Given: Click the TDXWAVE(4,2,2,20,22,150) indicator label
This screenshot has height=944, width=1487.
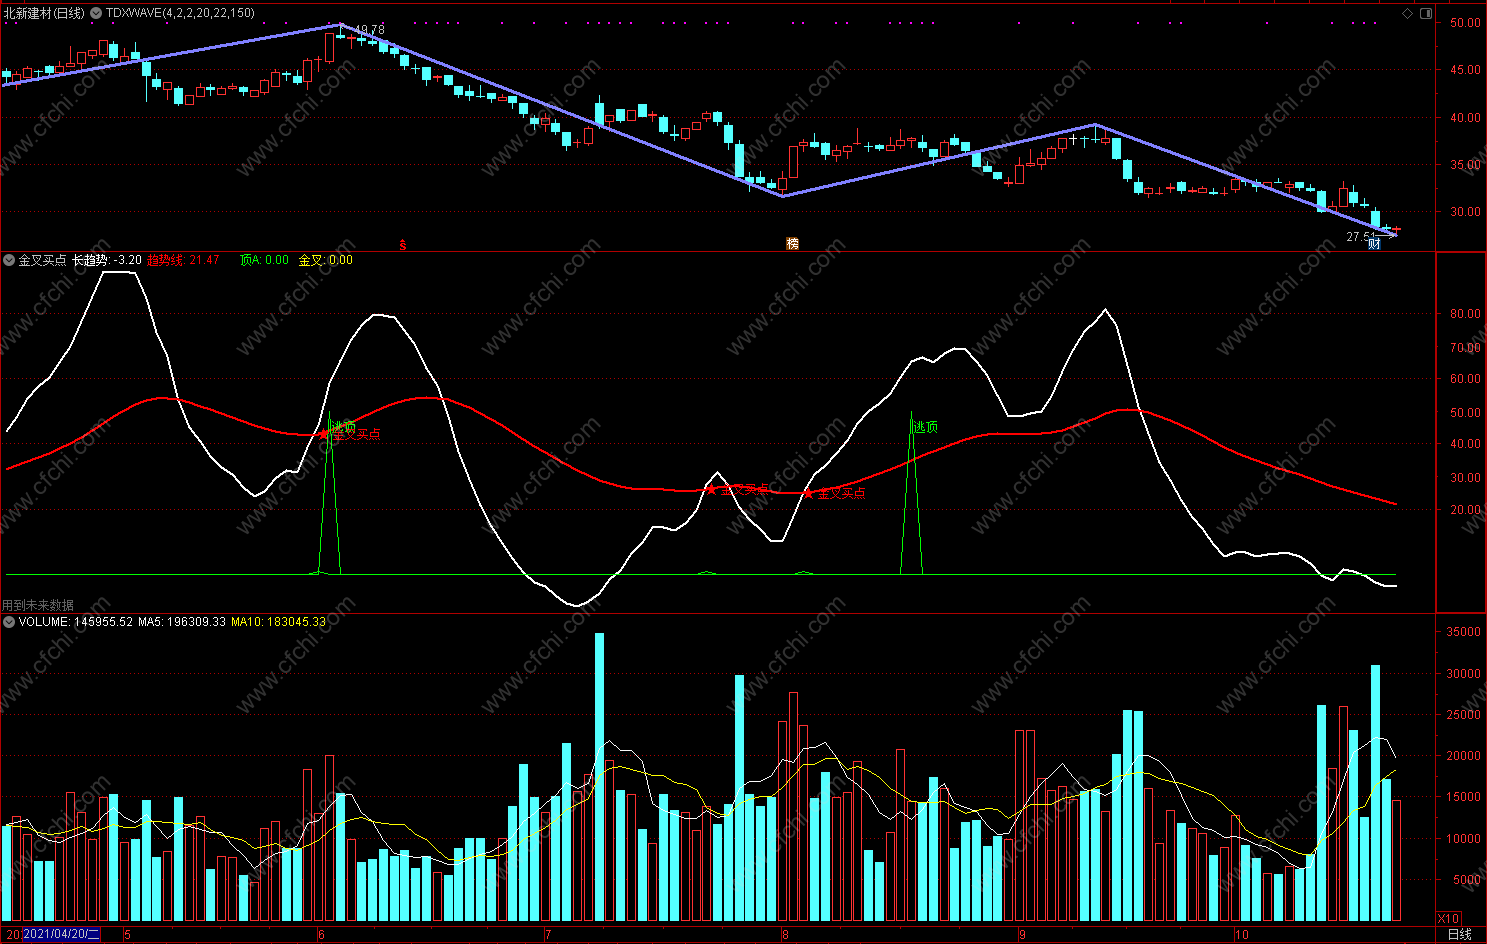Looking at the screenshot, I should click(x=180, y=13).
